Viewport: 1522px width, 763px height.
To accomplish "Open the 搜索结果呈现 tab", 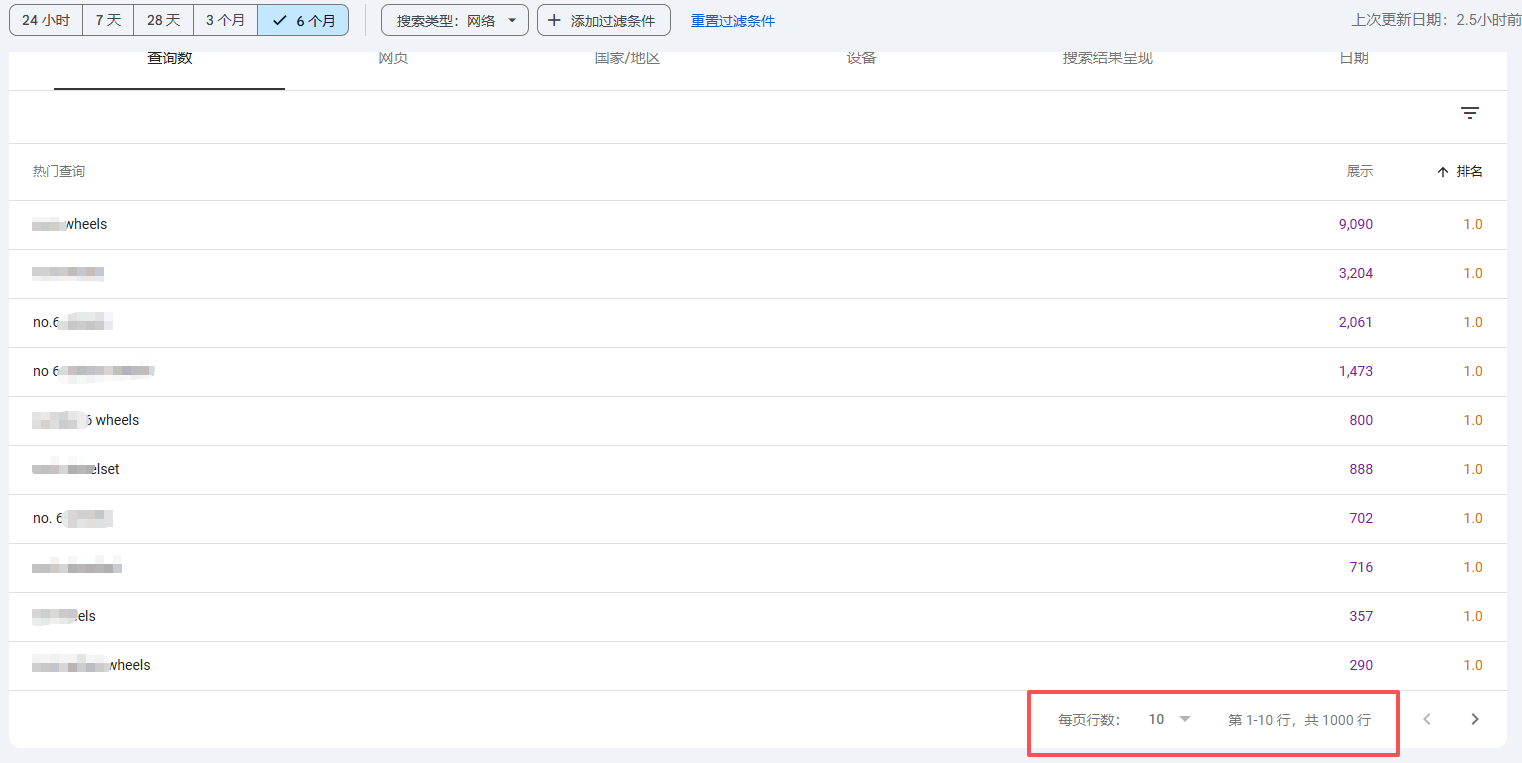I will (1107, 59).
